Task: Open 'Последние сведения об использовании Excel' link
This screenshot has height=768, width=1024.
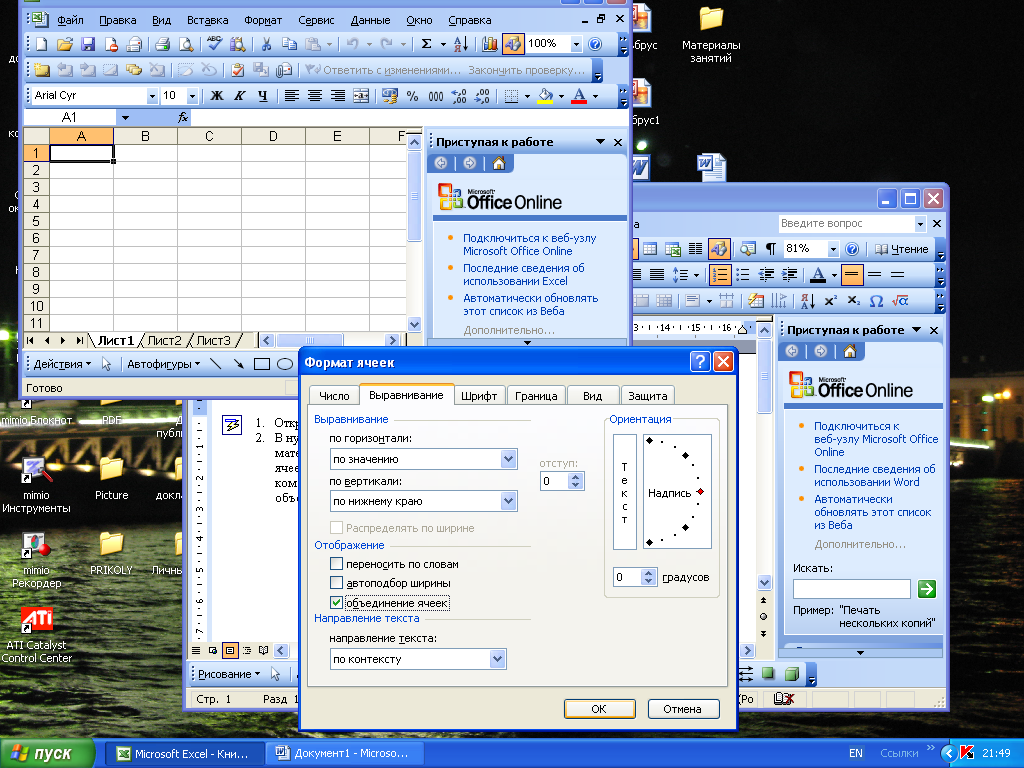Action: coord(523,274)
